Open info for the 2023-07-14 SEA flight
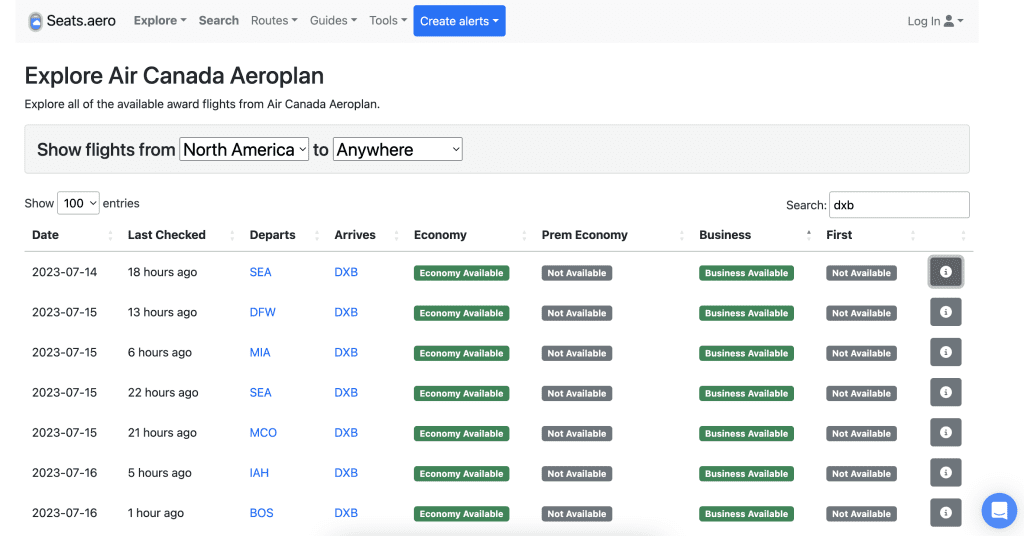Viewport: 1024px width, 536px height. (945, 272)
